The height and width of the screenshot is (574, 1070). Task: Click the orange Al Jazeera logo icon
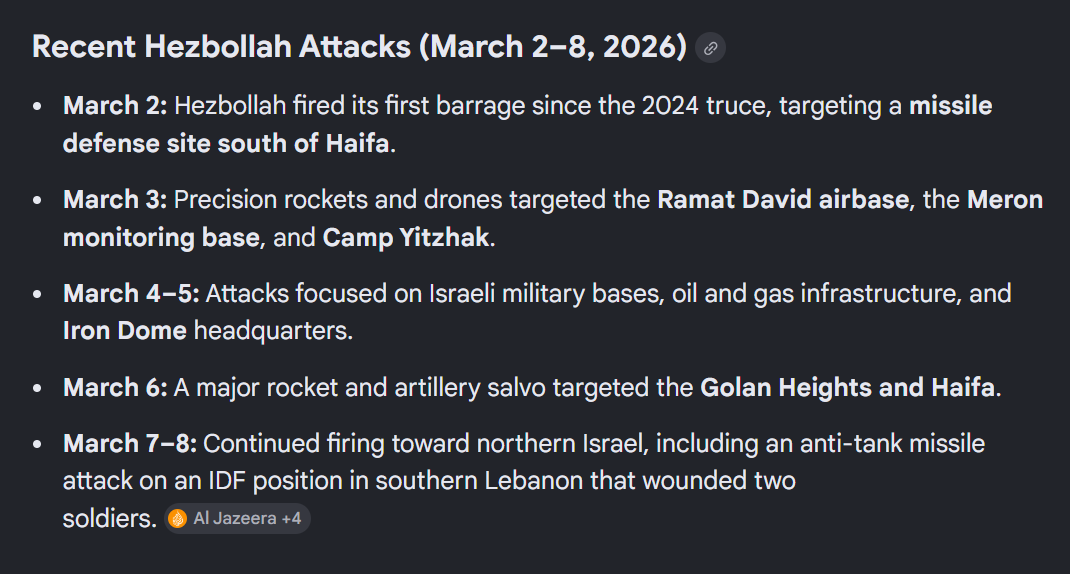pyautogui.click(x=178, y=518)
